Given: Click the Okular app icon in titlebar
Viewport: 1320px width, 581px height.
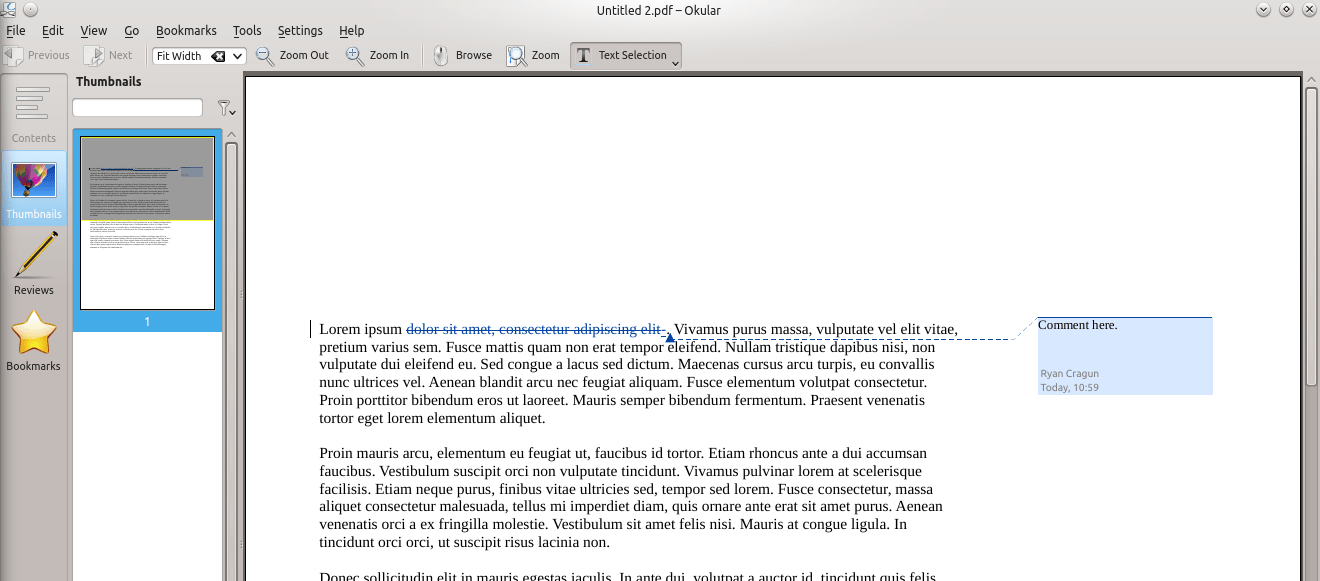Looking at the screenshot, I should click(8, 10).
